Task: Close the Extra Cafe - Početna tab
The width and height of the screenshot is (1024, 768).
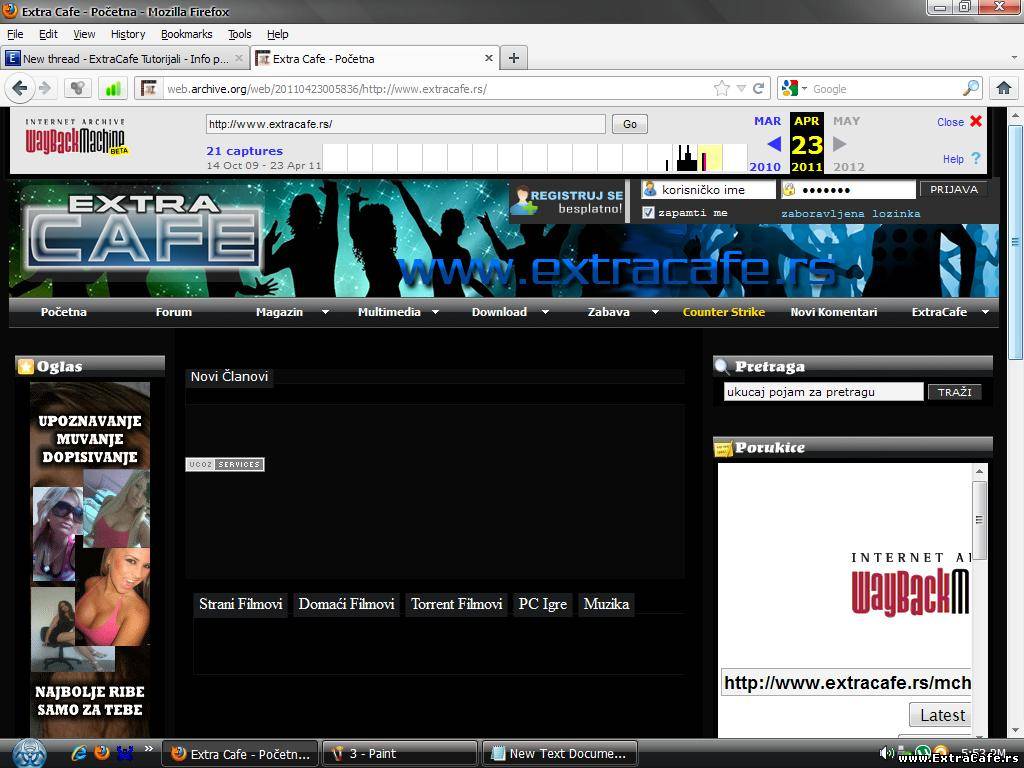Action: 488,58
